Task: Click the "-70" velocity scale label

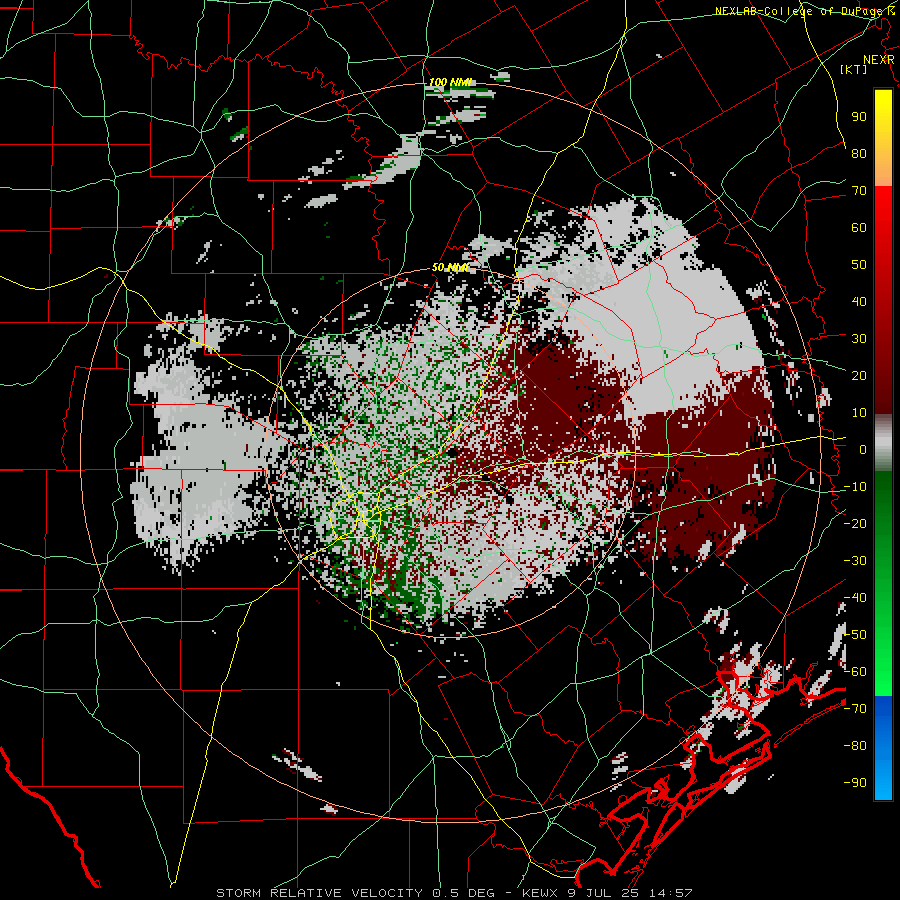Action: pos(855,709)
